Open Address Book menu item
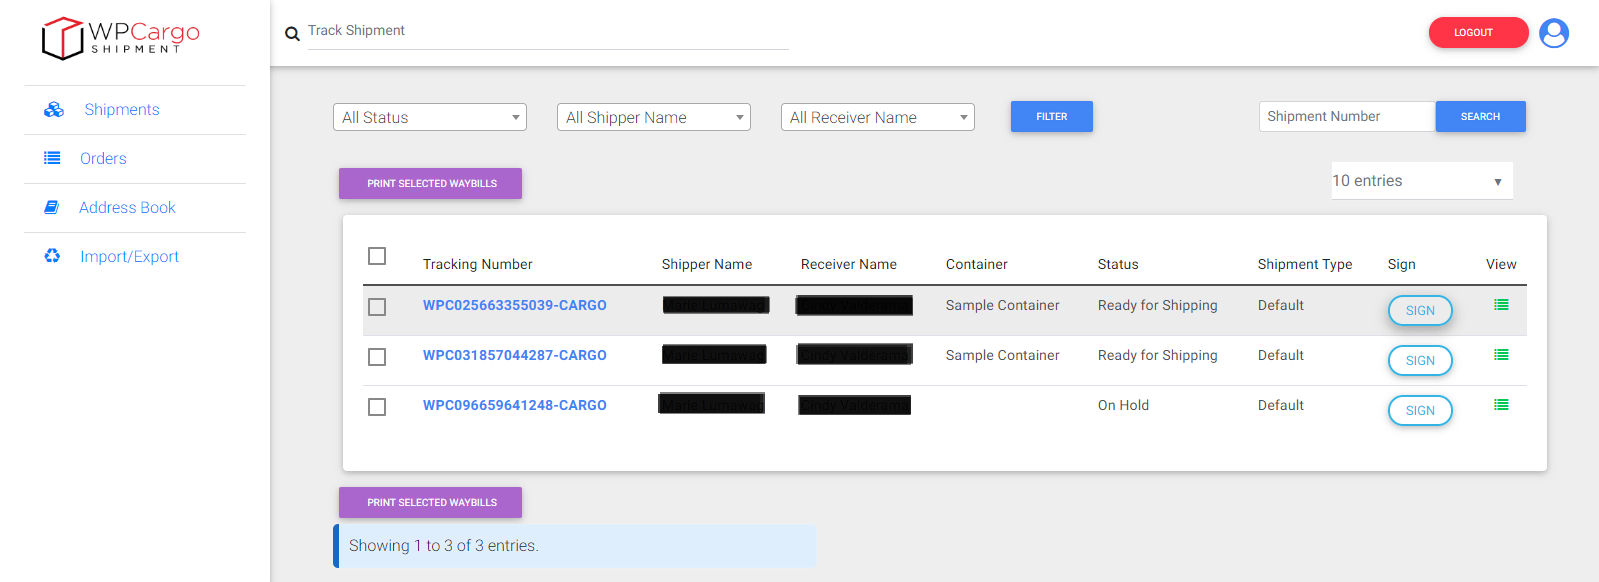This screenshot has height=582, width=1599. (127, 208)
